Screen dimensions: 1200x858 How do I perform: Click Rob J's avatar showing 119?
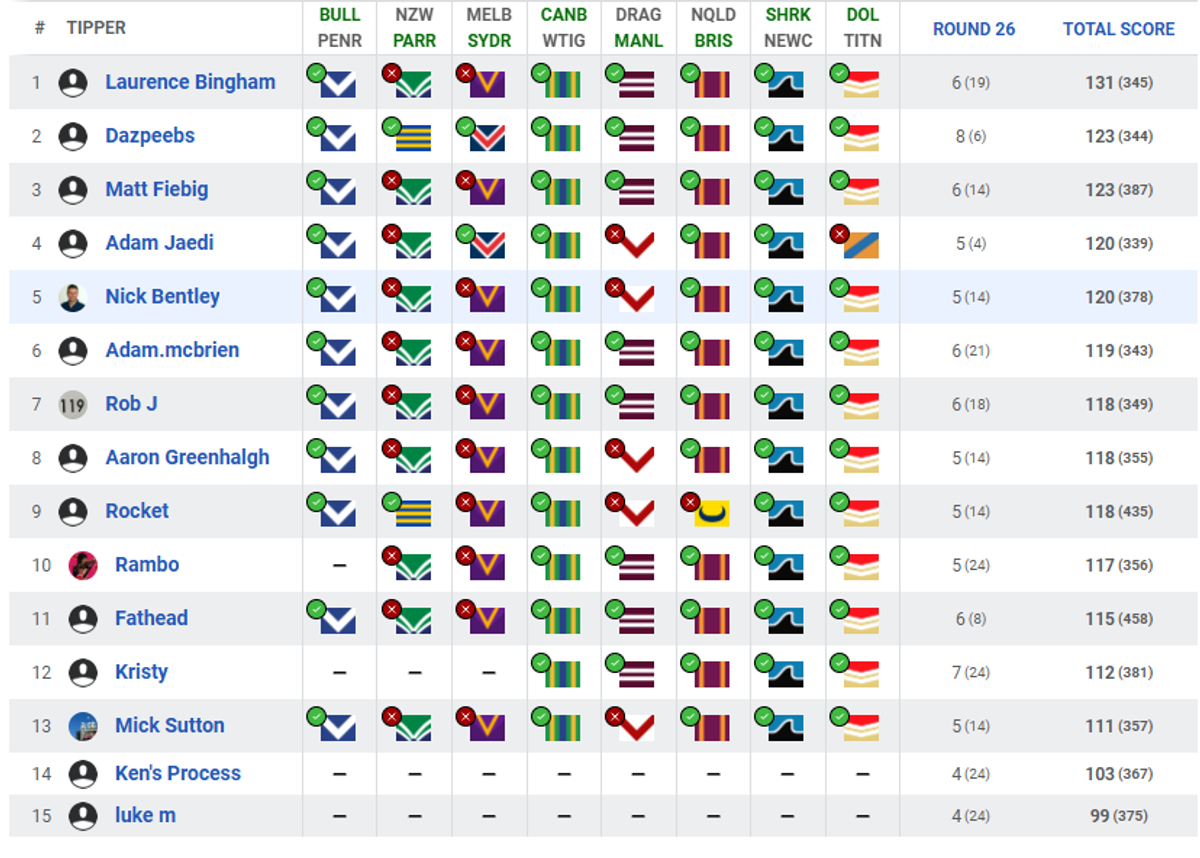[x=73, y=404]
